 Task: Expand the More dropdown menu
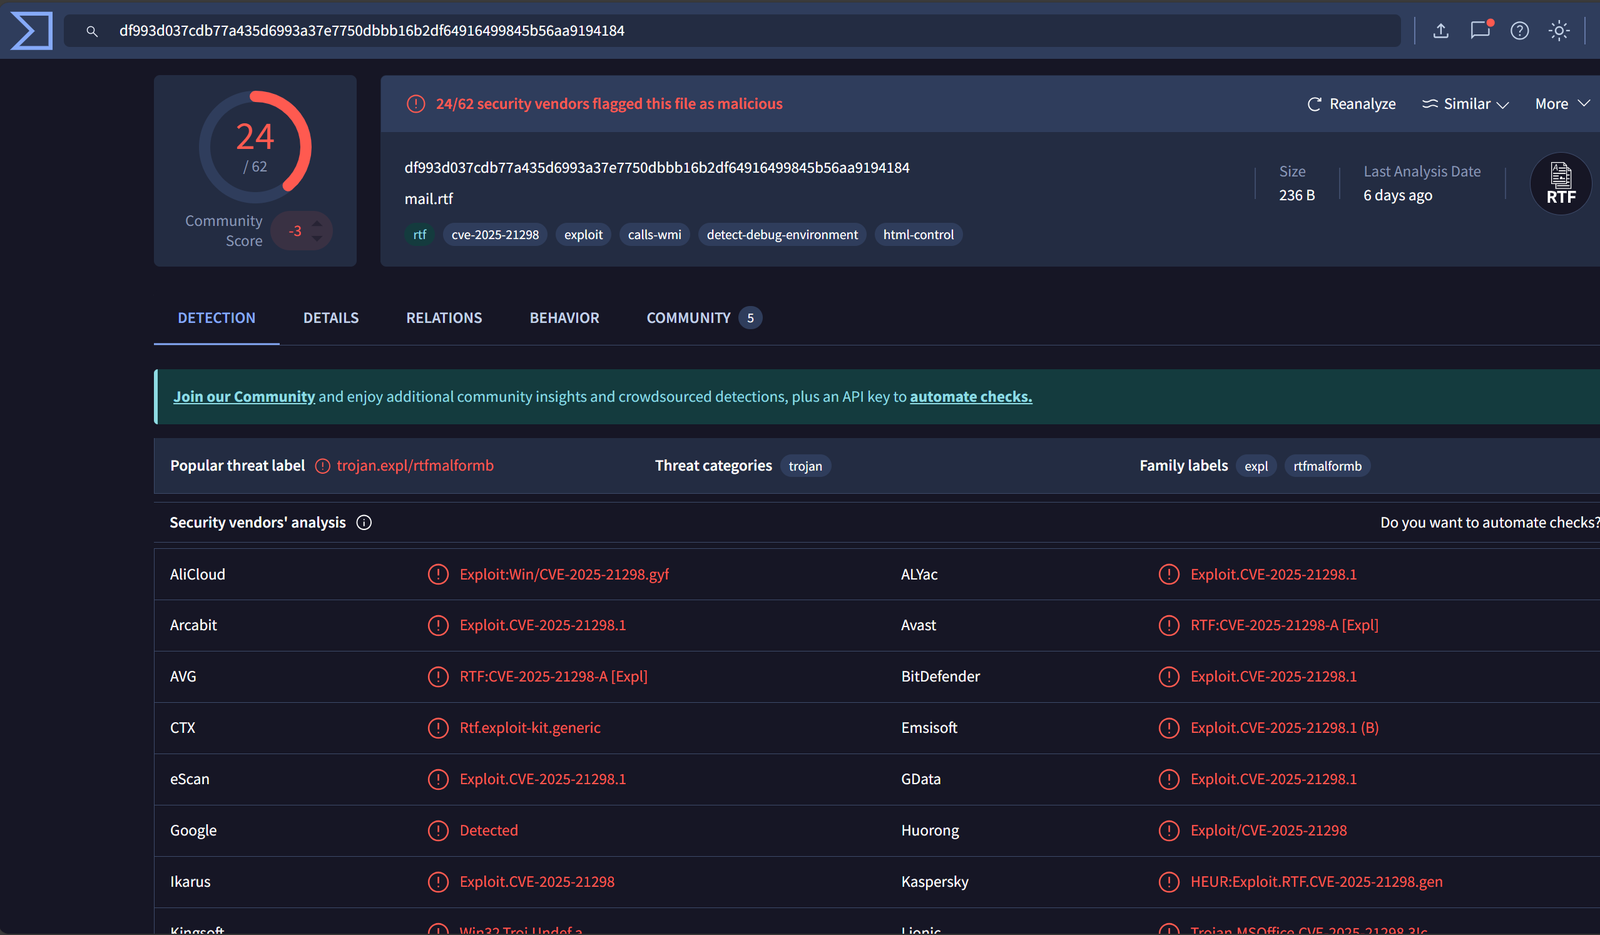(x=1562, y=104)
